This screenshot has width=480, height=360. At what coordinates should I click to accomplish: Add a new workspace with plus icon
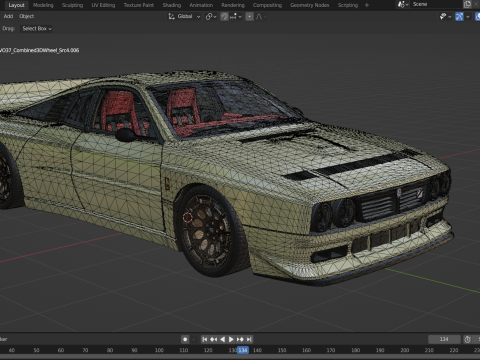(367, 5)
